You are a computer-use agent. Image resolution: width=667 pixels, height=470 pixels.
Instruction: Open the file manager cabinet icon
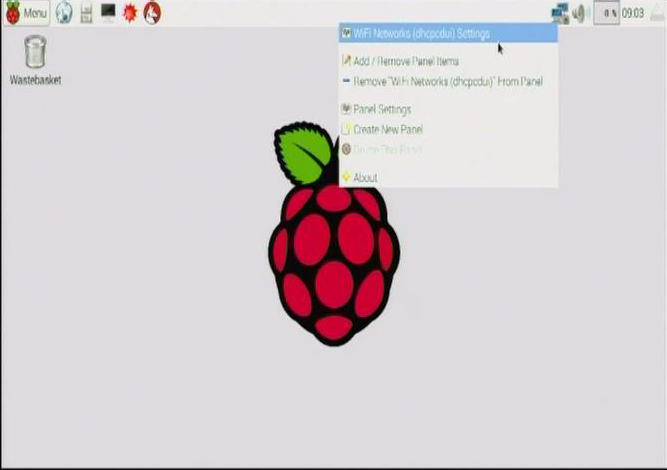[86, 13]
